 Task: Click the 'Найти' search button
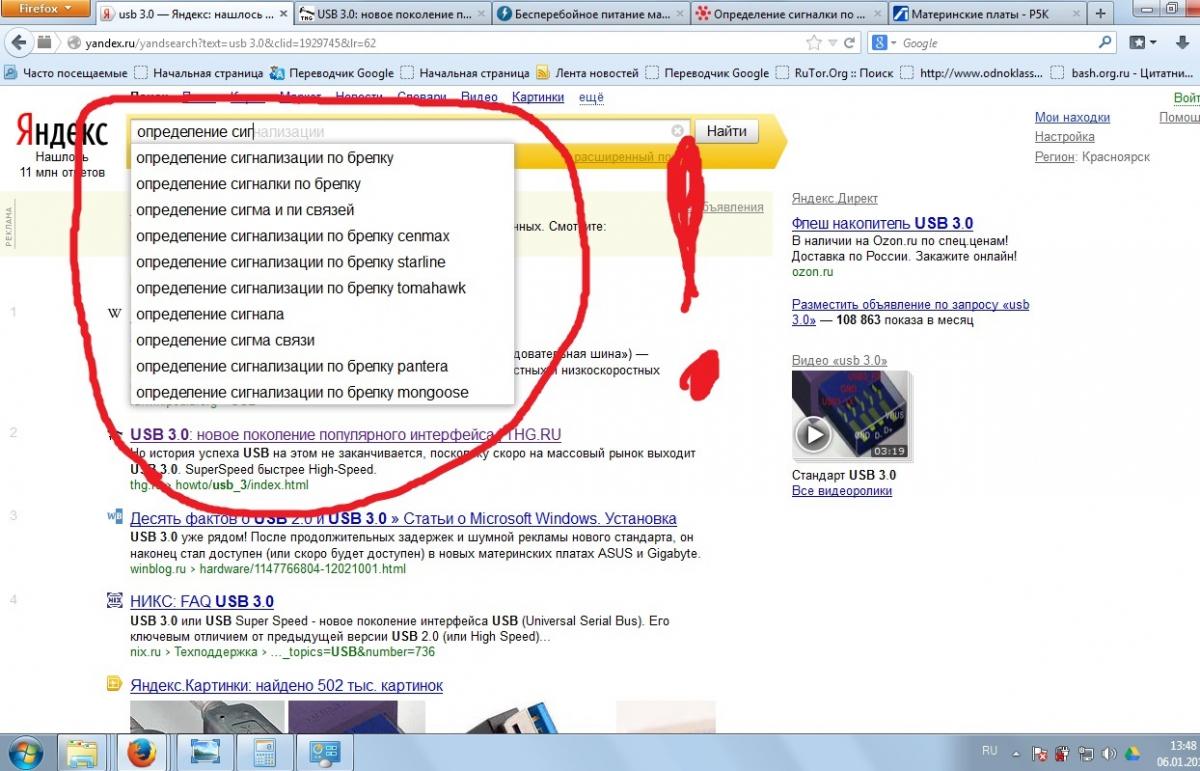pyautogui.click(x=726, y=131)
